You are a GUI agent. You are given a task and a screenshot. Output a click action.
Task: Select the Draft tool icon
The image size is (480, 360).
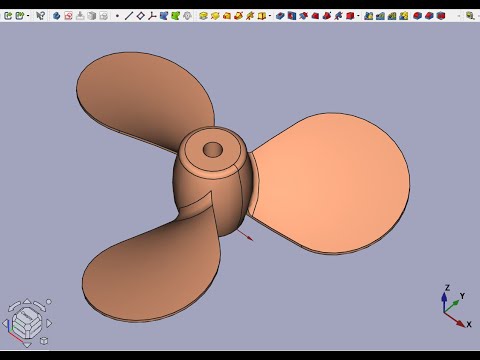click(441, 15)
